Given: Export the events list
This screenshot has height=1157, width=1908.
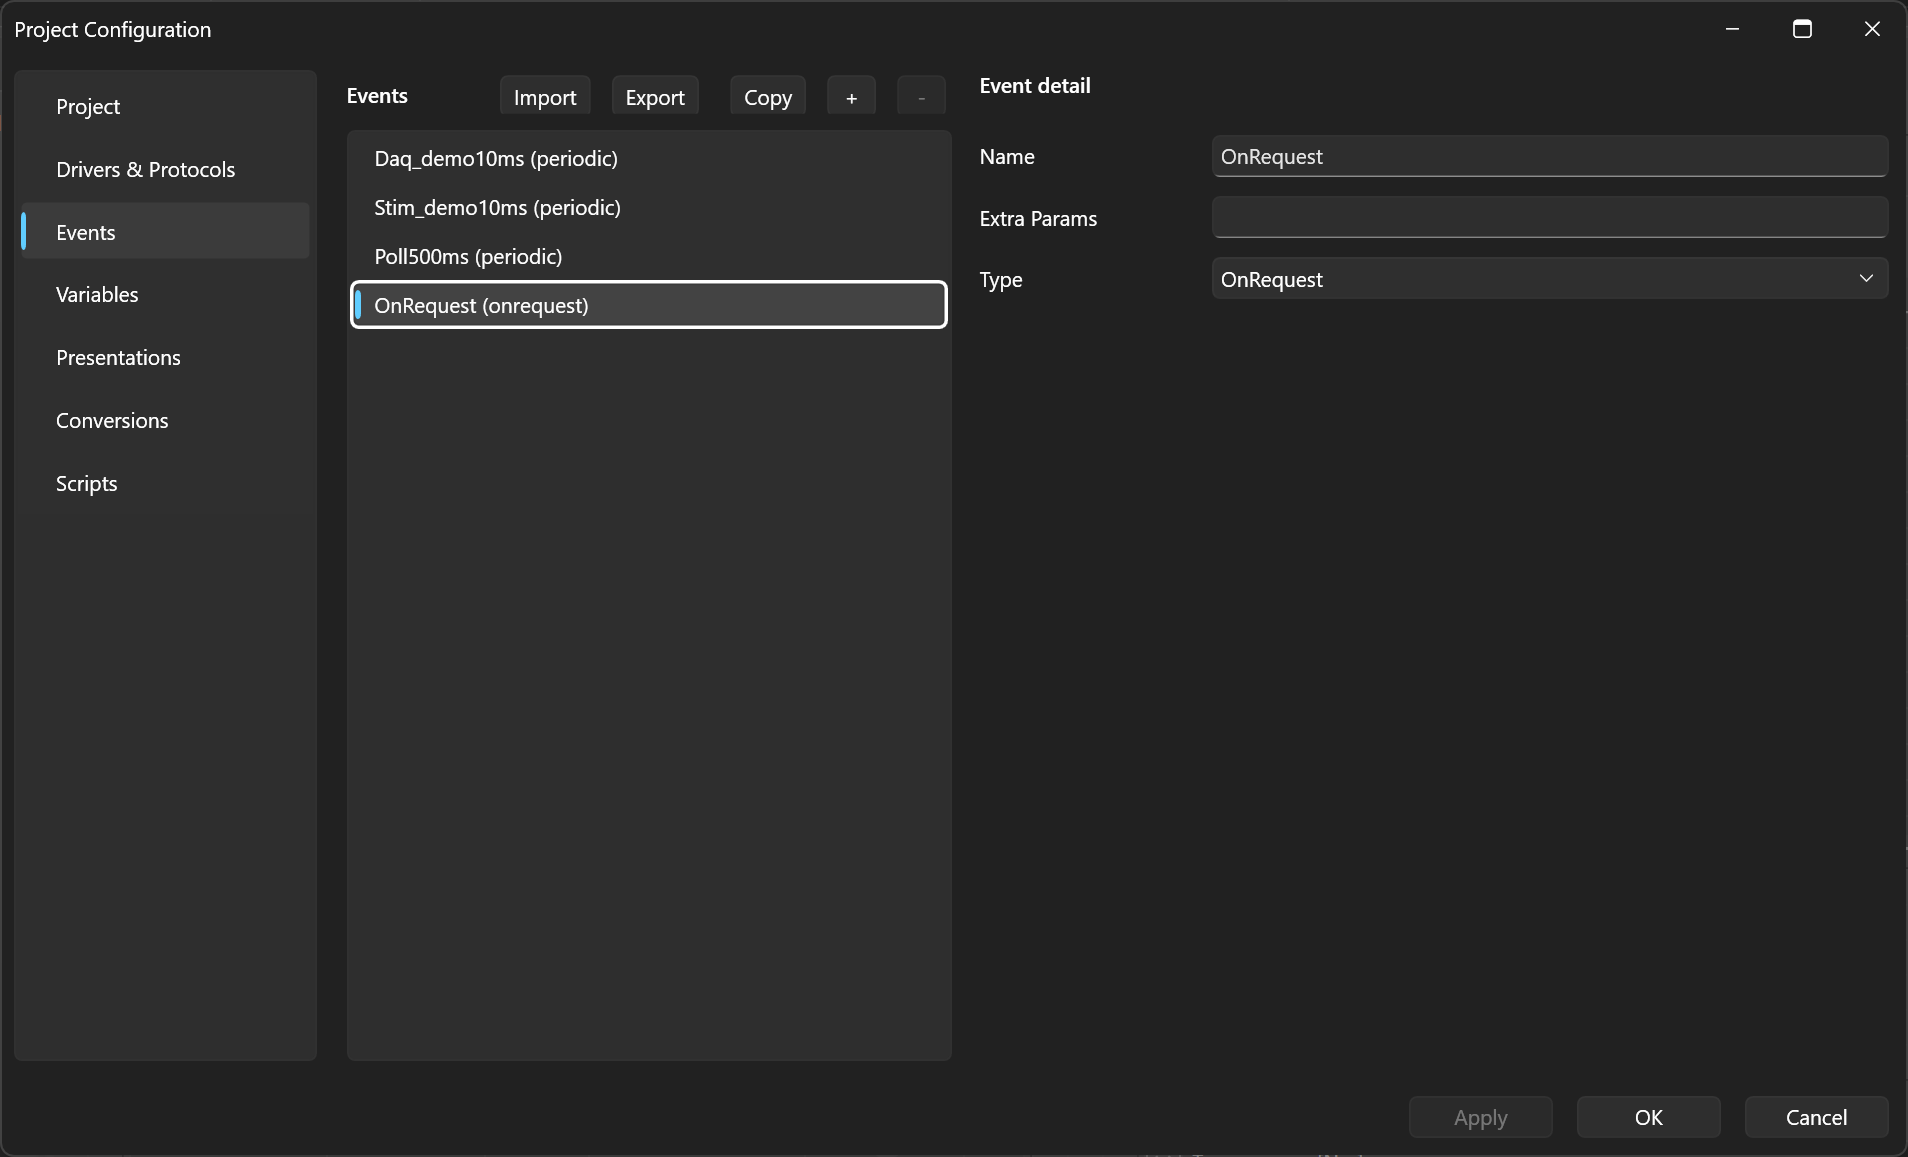Looking at the screenshot, I should (655, 97).
